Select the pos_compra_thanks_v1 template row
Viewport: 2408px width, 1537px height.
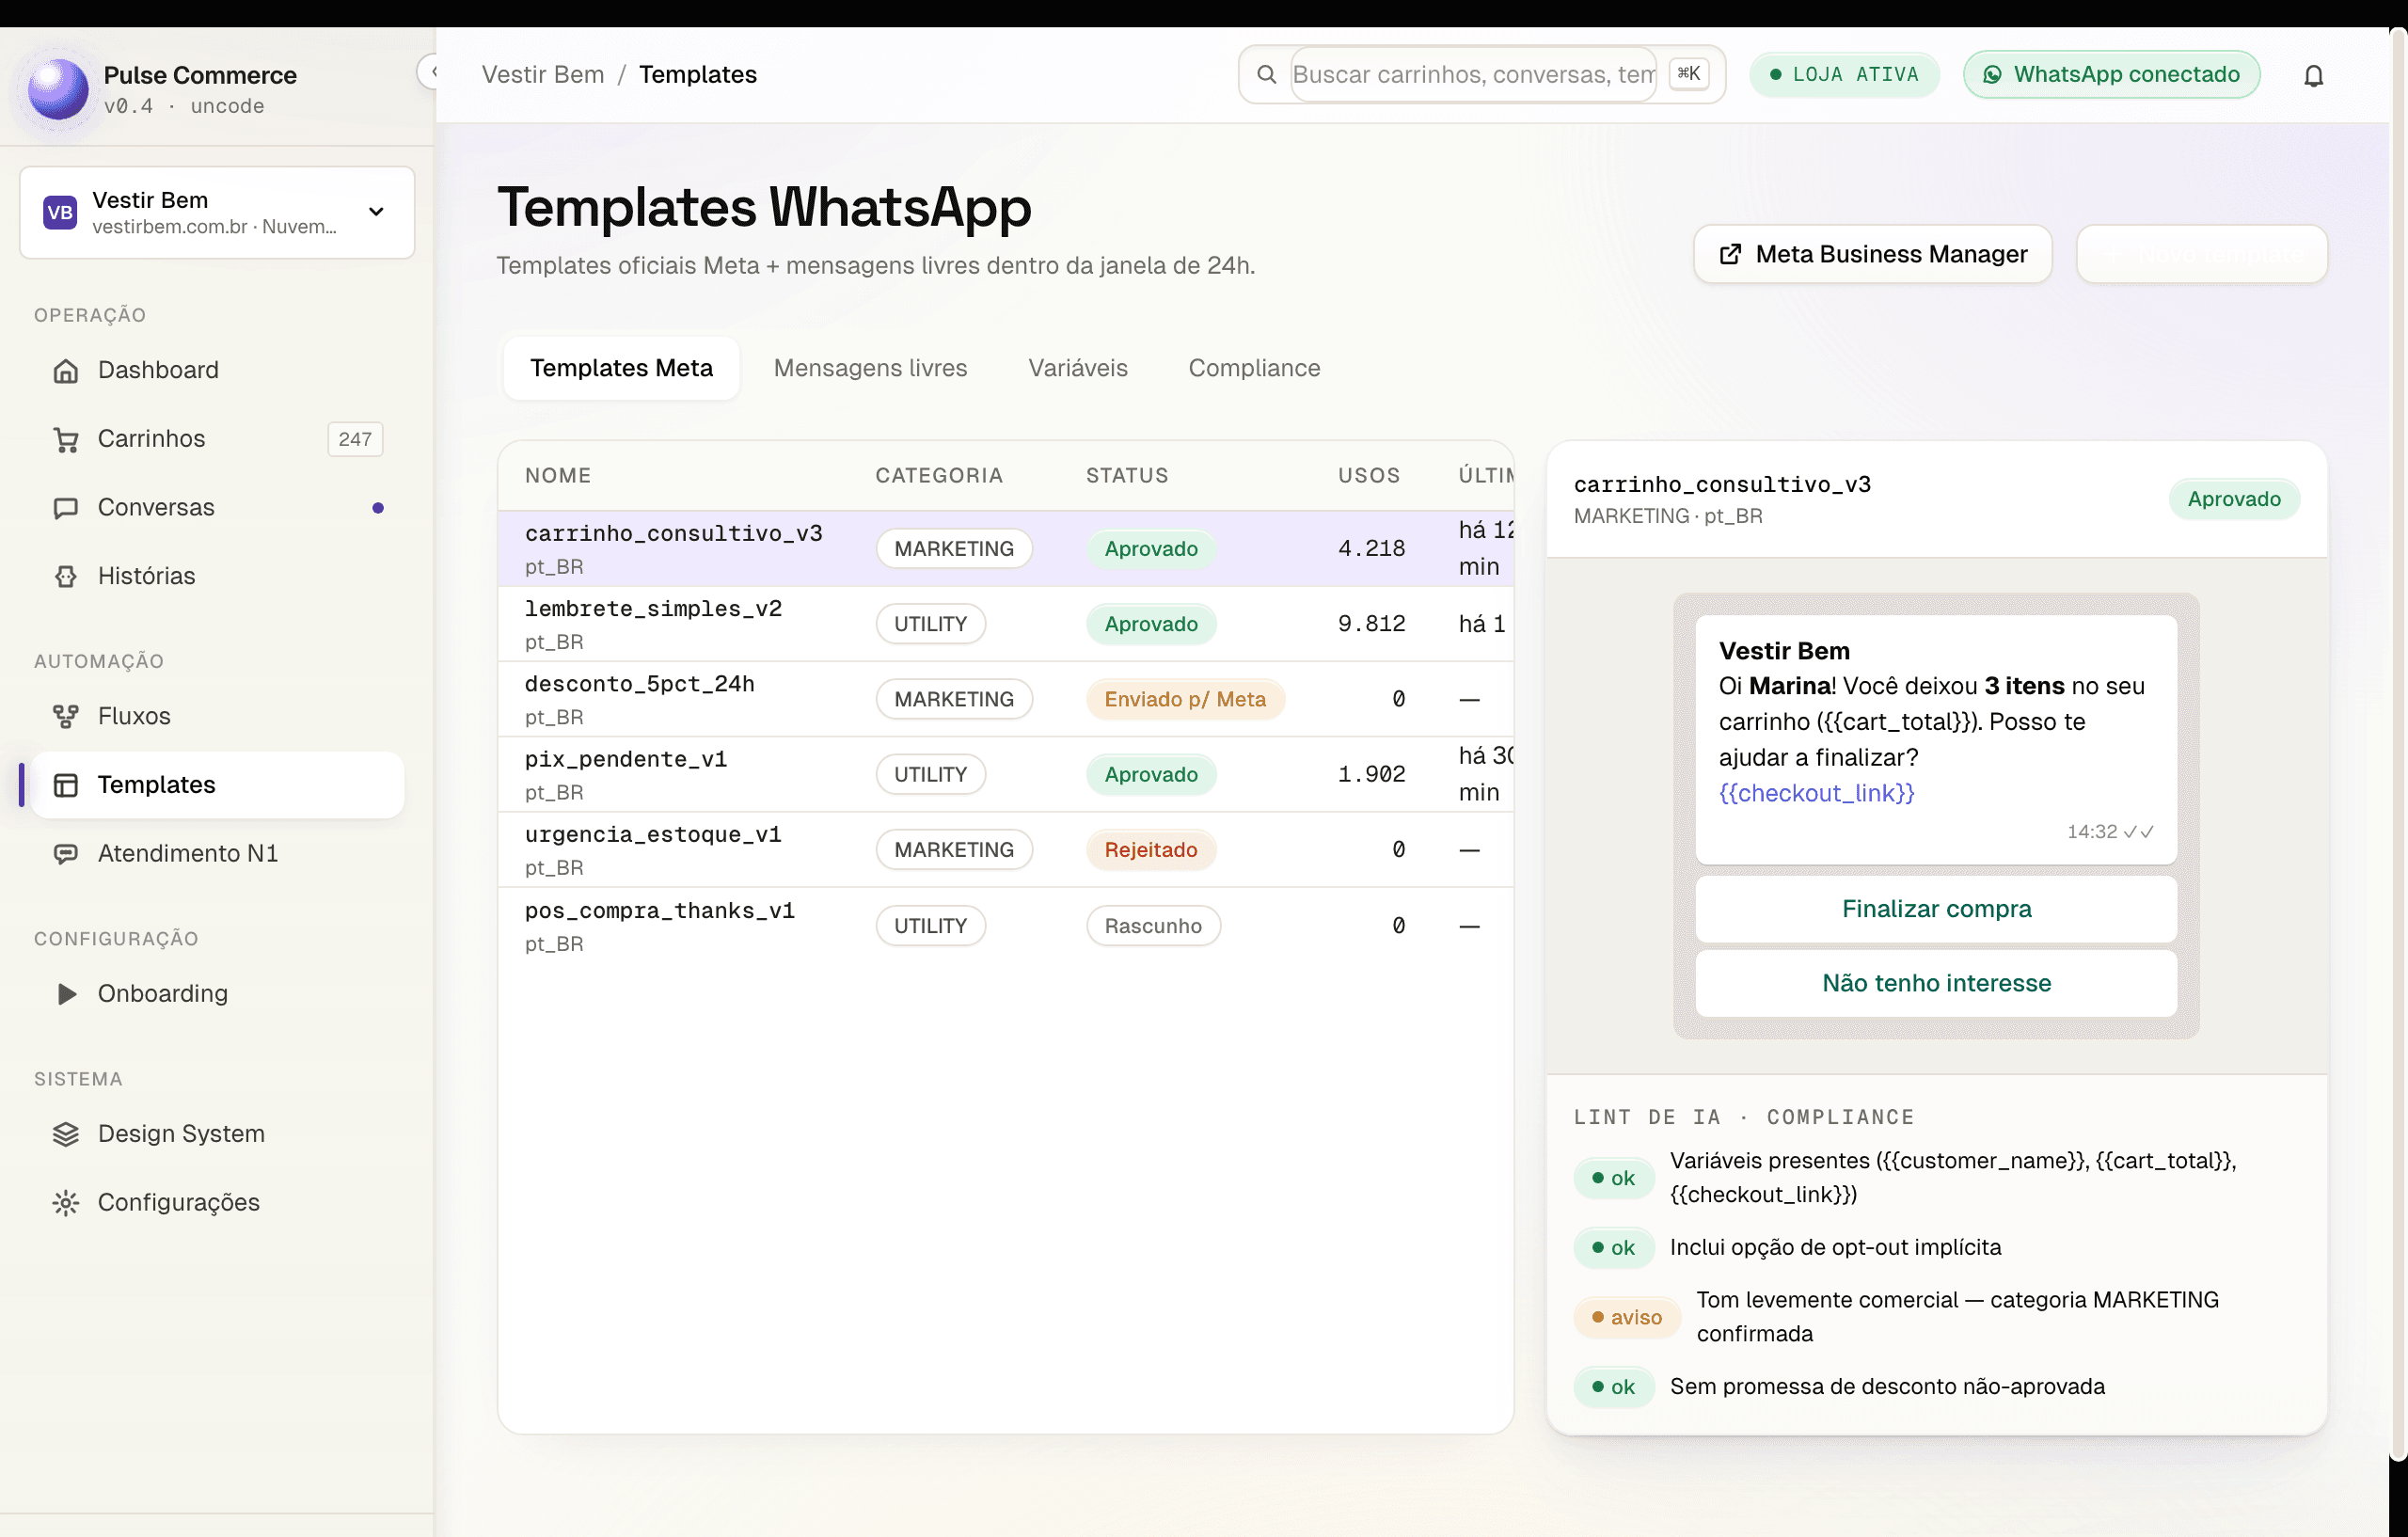click(1005, 926)
